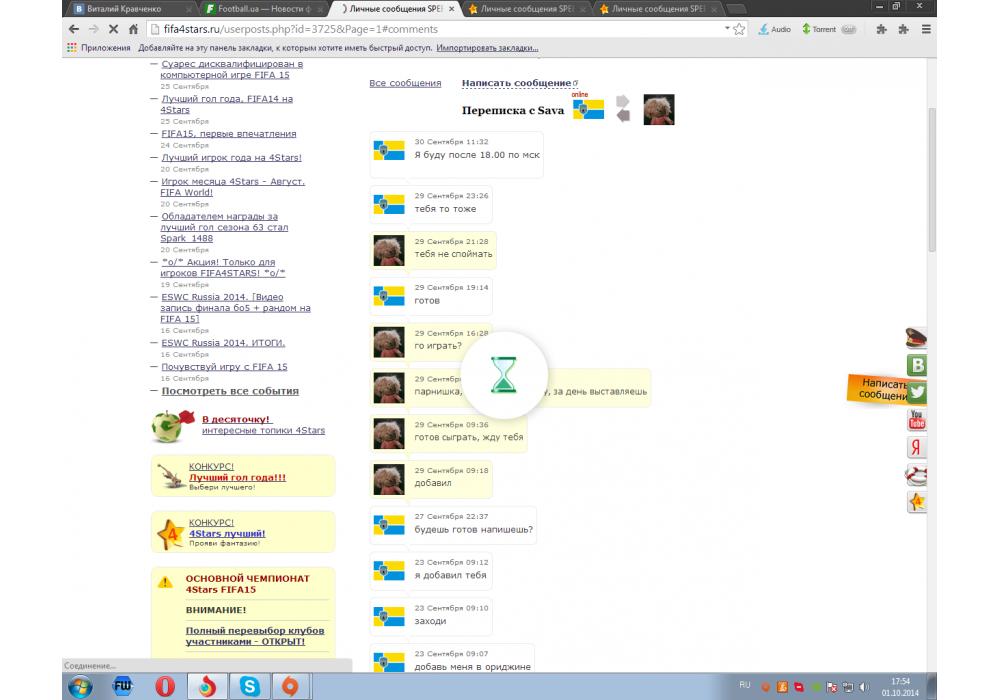
Task: Launch Opera from the taskbar
Action: 165,686
